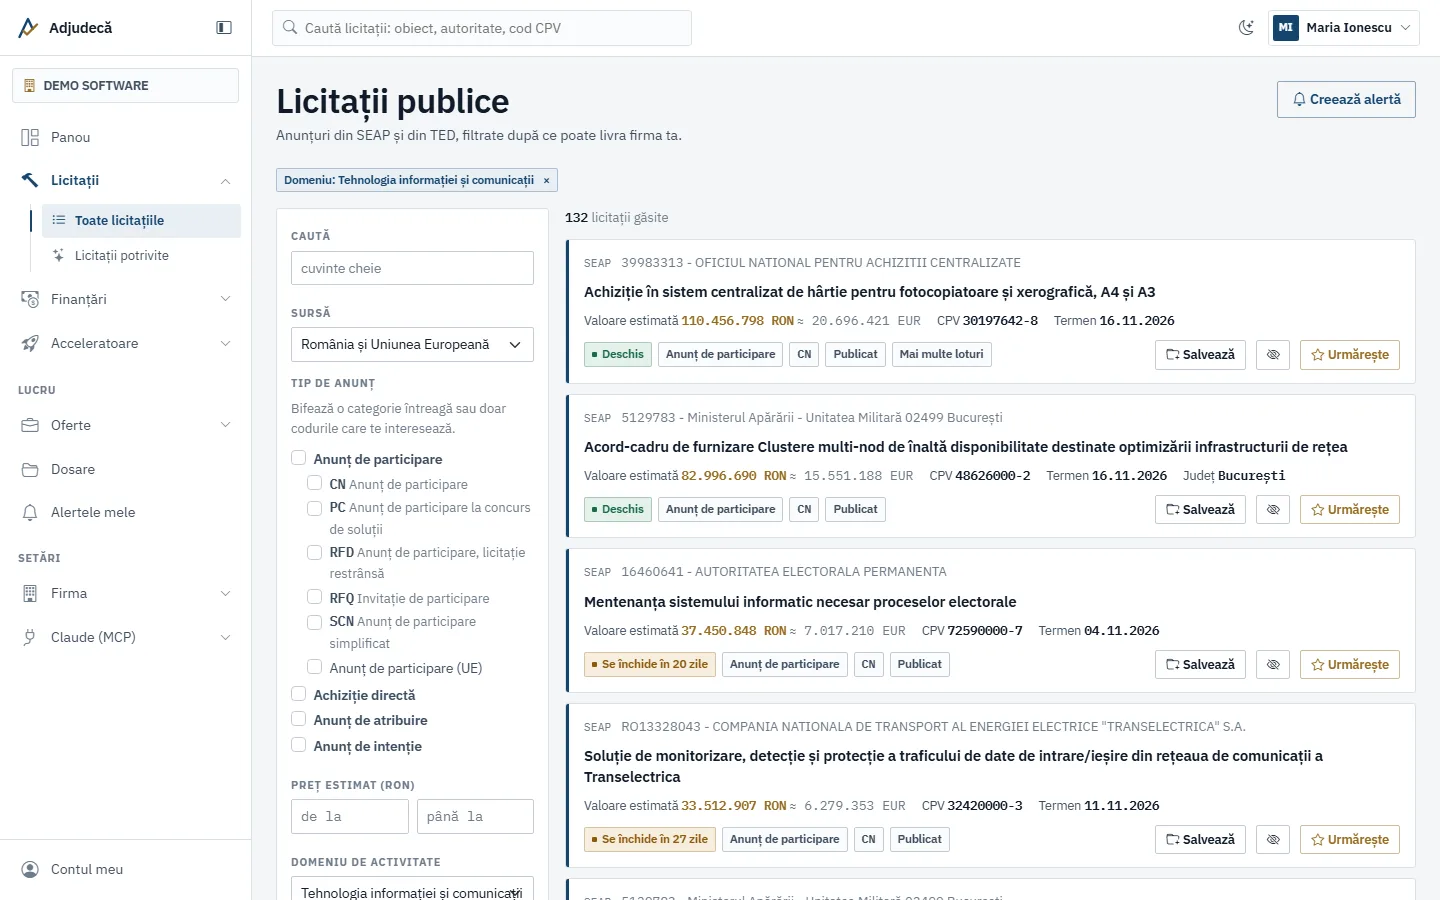Image resolution: width=1440 pixels, height=900 pixels.
Task: Check PC Anunț de participare la concurs checkbox
Action: (314, 507)
